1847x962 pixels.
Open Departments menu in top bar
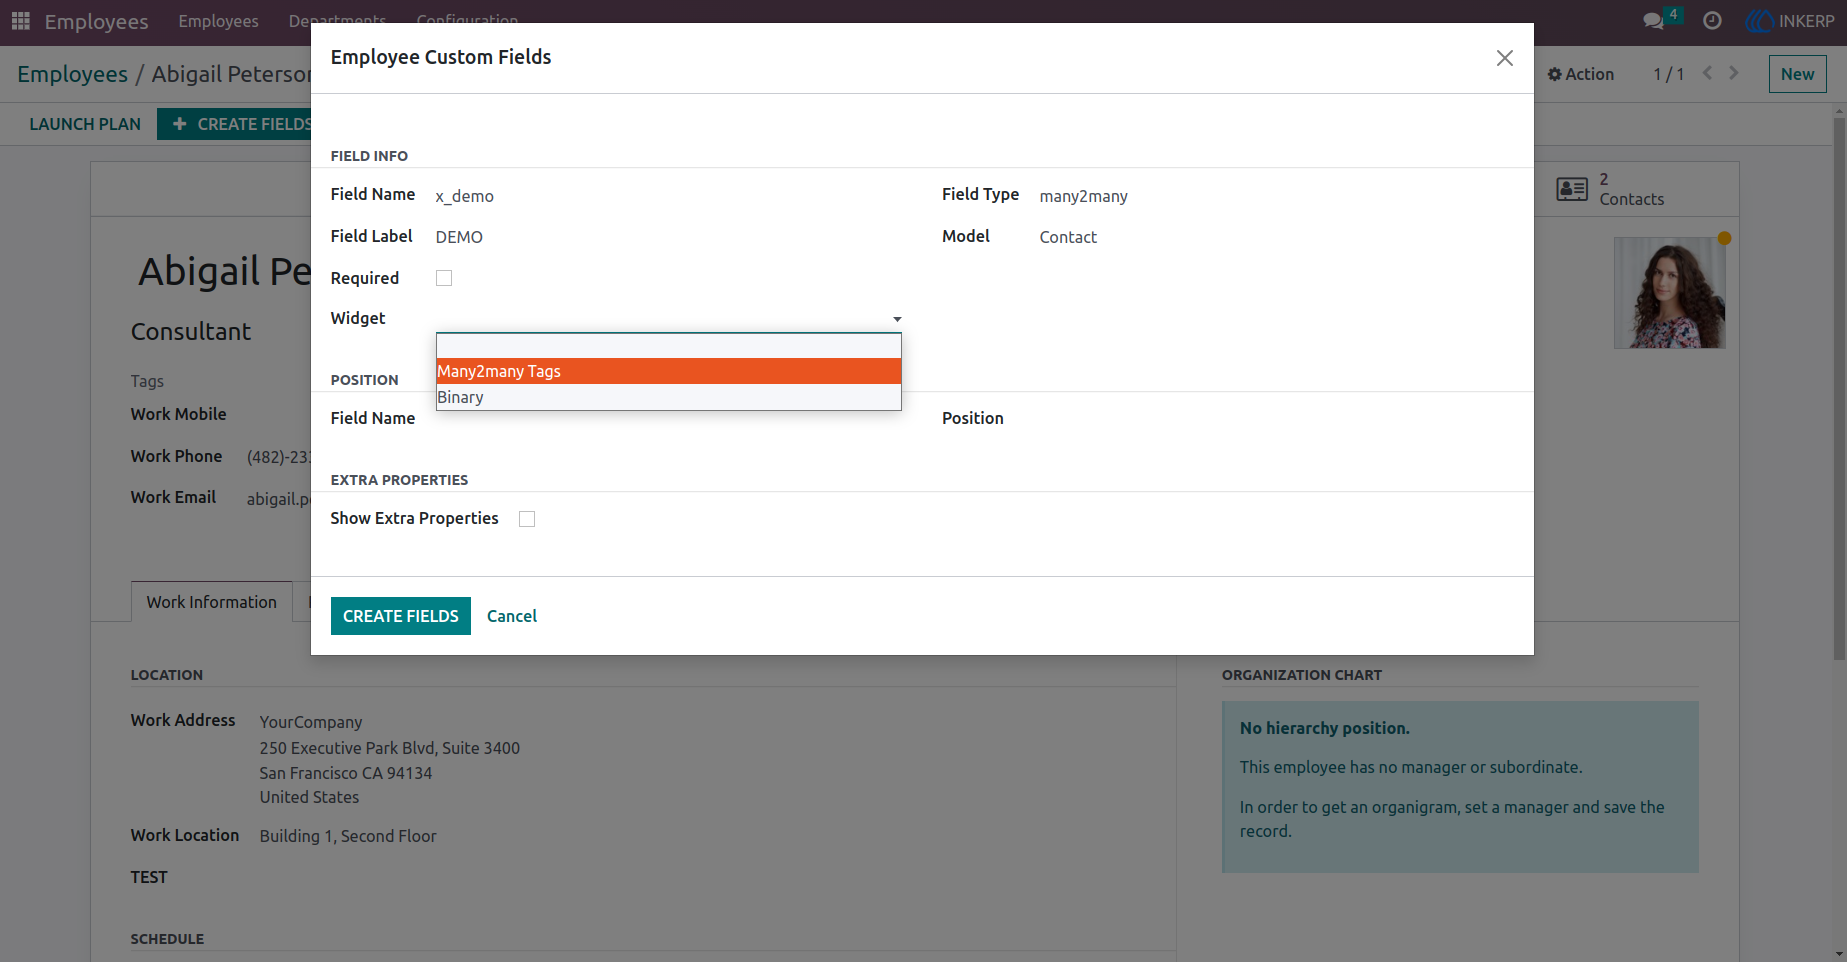[x=337, y=21]
